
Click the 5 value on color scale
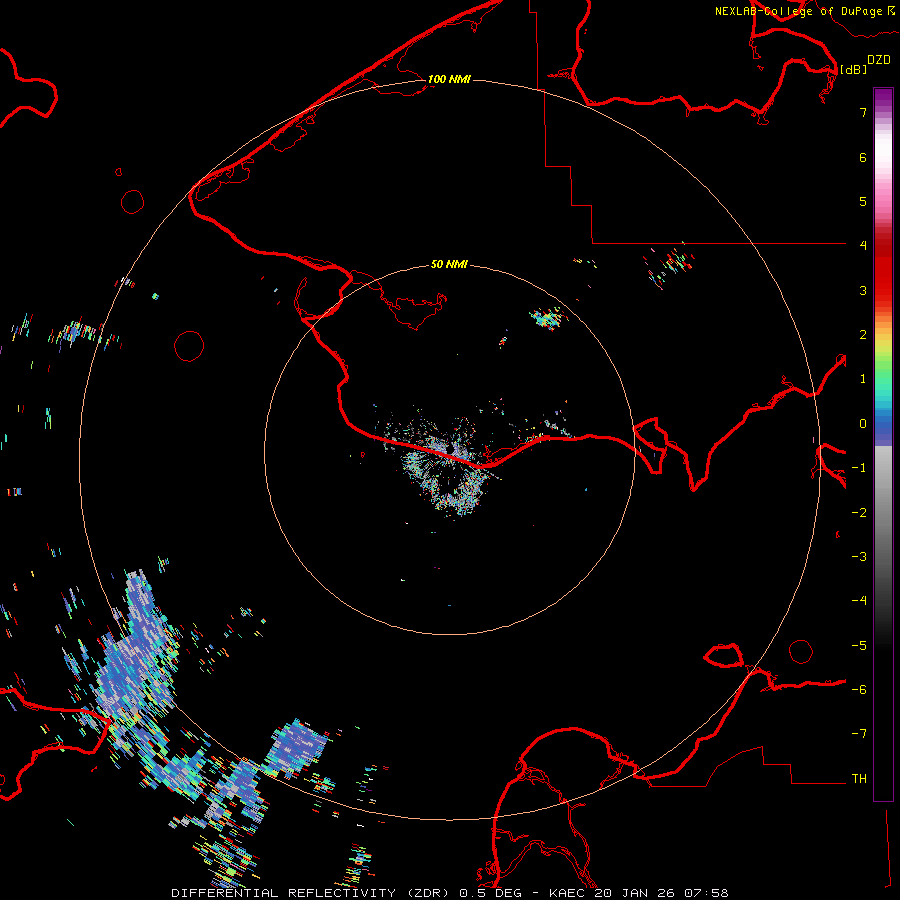pos(863,201)
